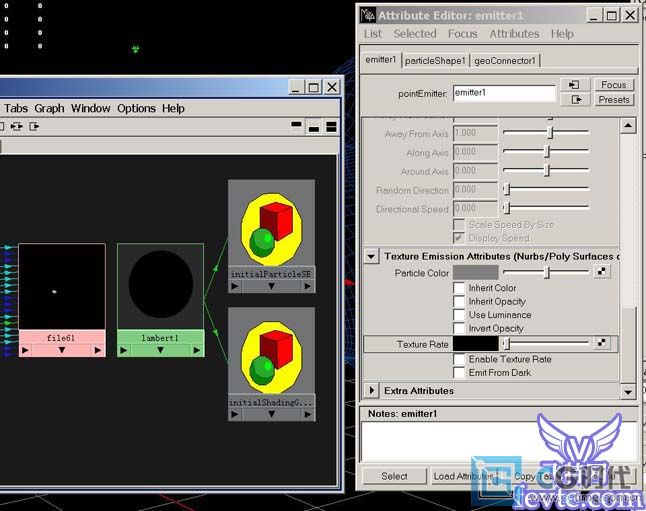The image size is (646, 511).
Task: Open the Tabs menu in Hypershade
Action: pos(16,108)
